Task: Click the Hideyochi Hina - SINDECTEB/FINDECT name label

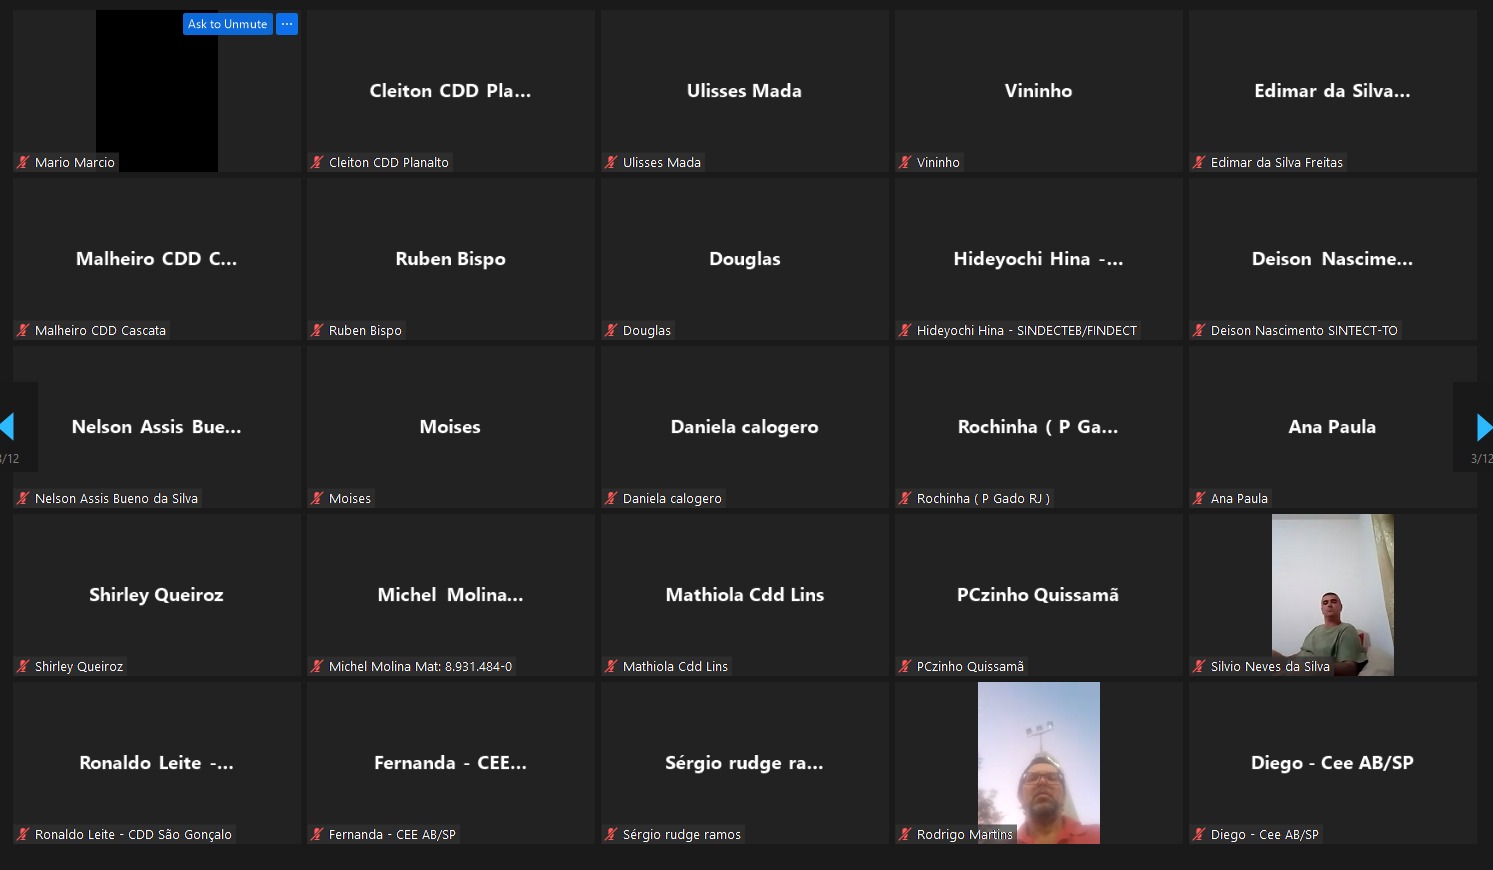Action: (1026, 330)
